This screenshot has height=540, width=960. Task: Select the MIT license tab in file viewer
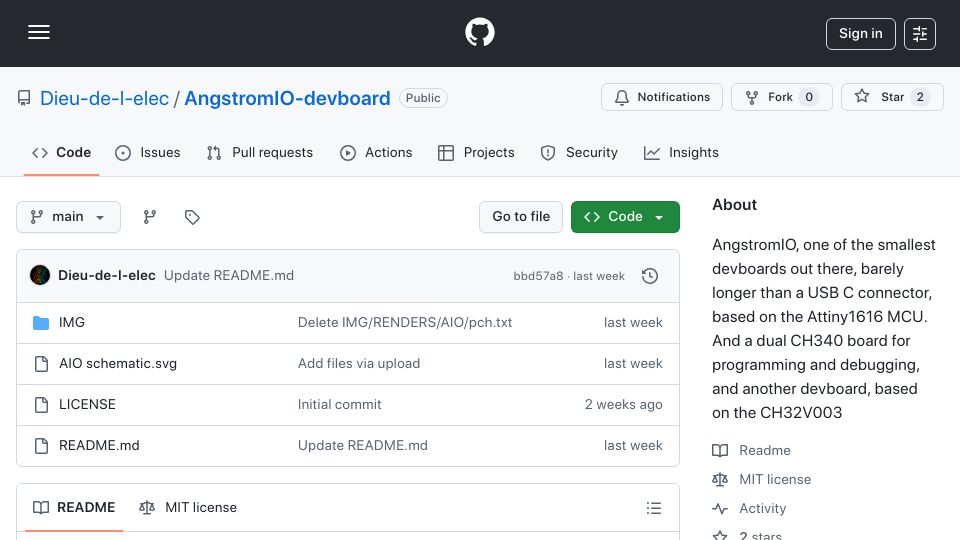tap(188, 508)
